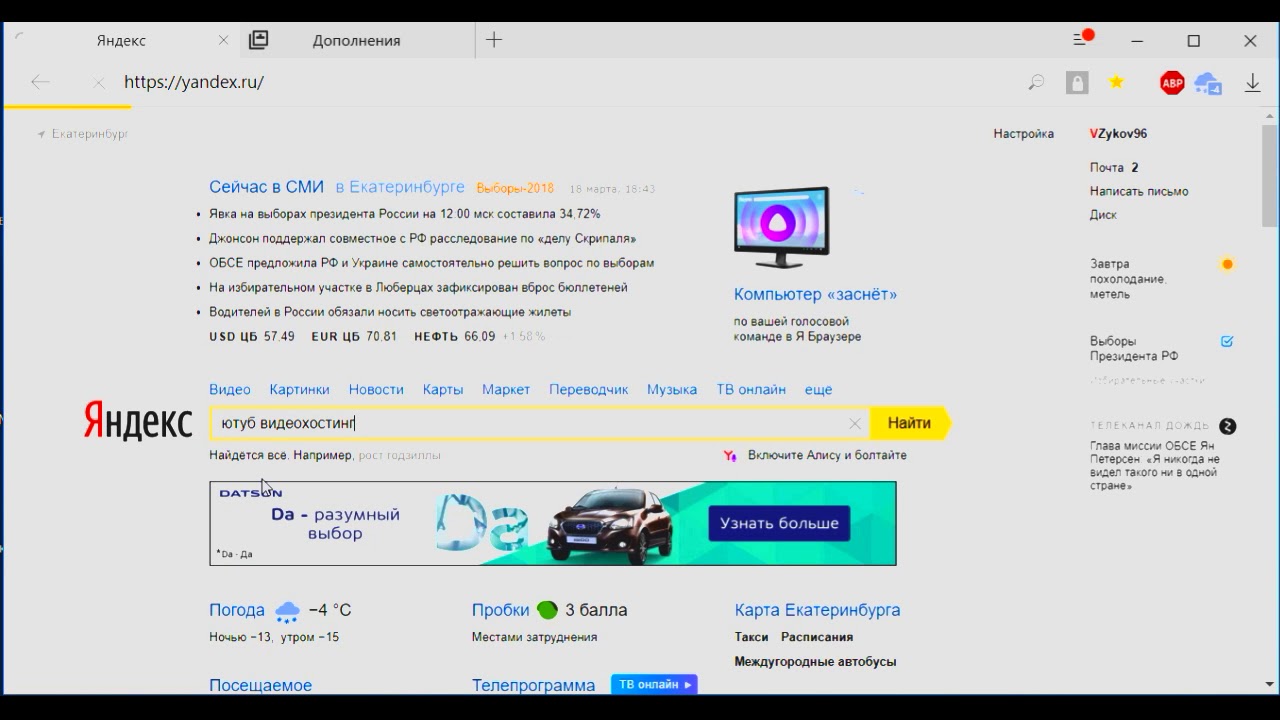Click the Яндекс logo
The image size is (1280, 720).
coord(138,423)
